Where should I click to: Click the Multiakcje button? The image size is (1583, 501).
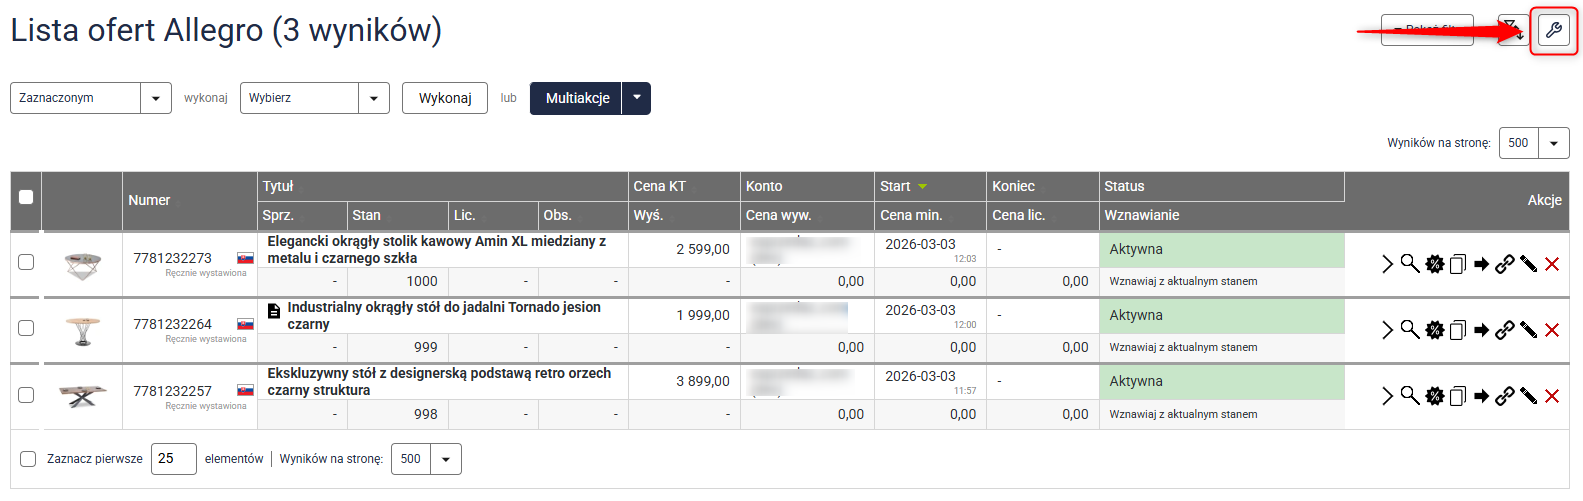[x=577, y=98]
